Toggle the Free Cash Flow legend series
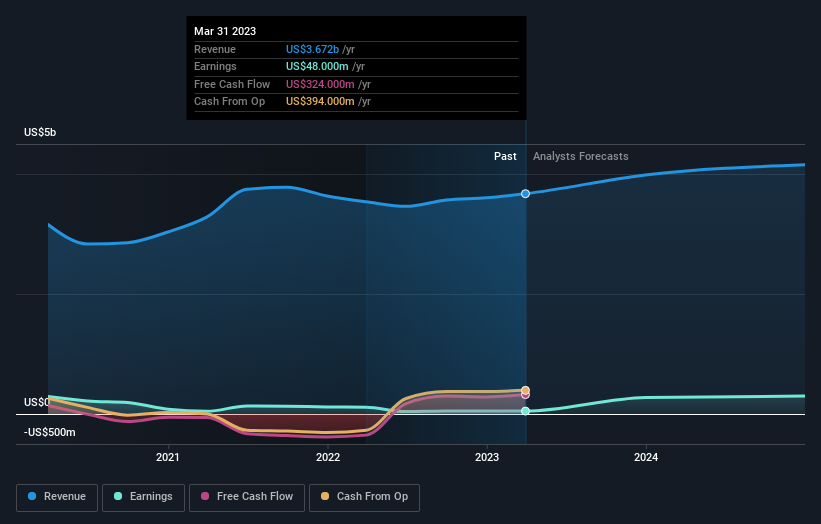This screenshot has width=821, height=524. point(247,497)
